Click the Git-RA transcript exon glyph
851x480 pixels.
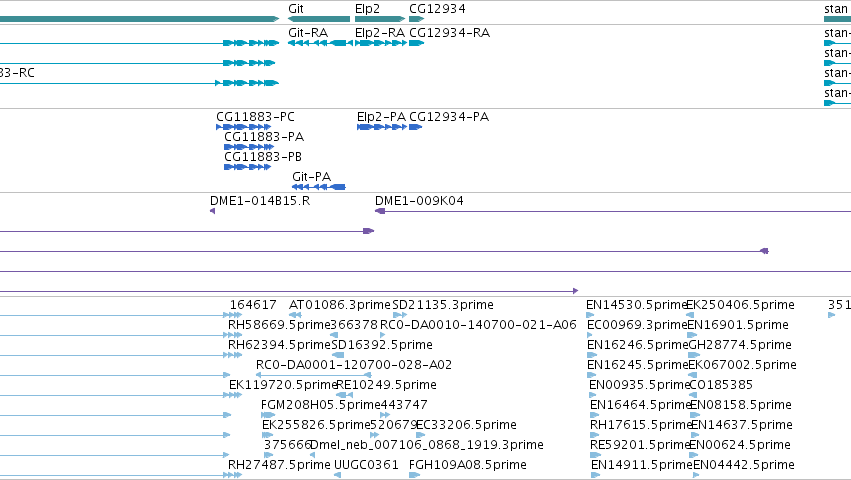point(320,43)
